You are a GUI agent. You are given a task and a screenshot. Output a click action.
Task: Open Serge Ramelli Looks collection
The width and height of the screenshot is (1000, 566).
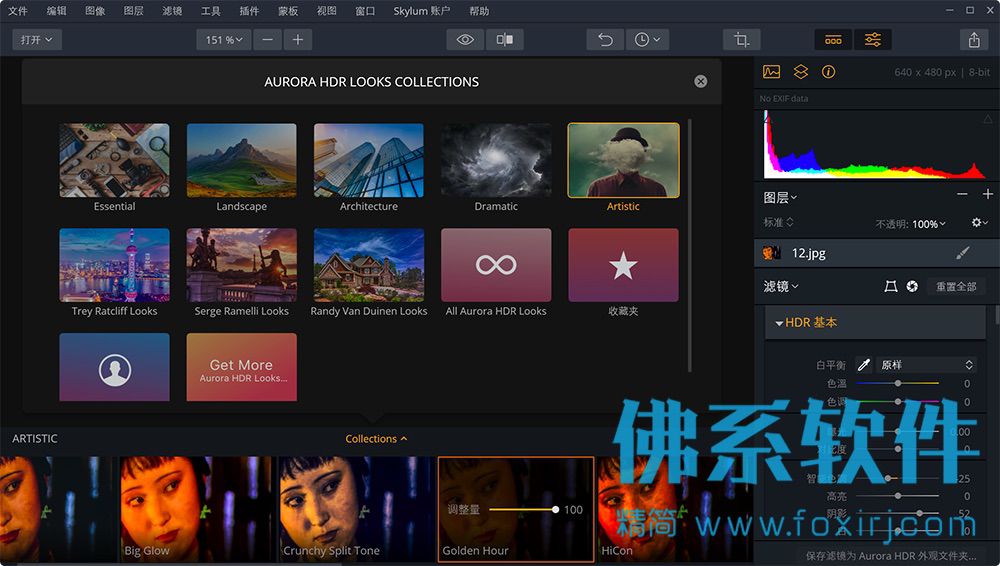click(x=241, y=272)
